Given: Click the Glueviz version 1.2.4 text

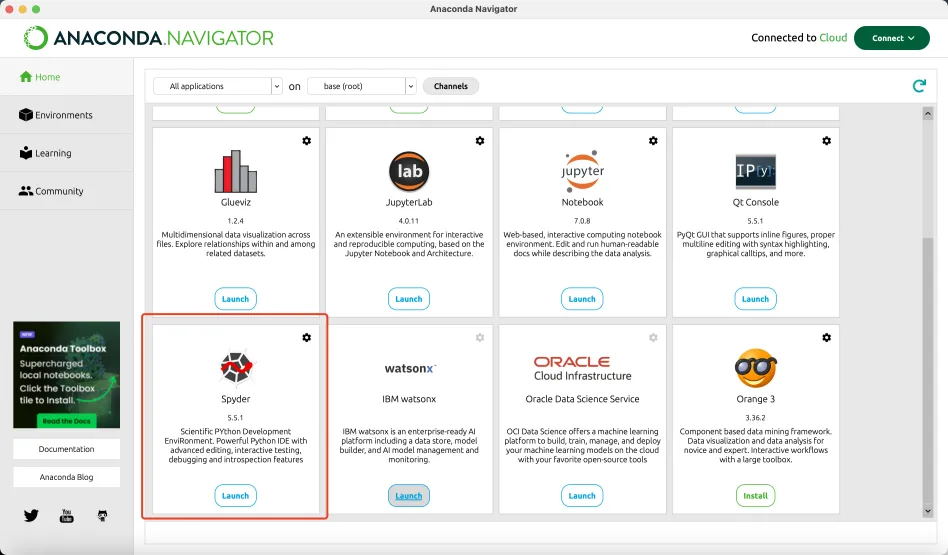Looking at the screenshot, I should point(236,221).
